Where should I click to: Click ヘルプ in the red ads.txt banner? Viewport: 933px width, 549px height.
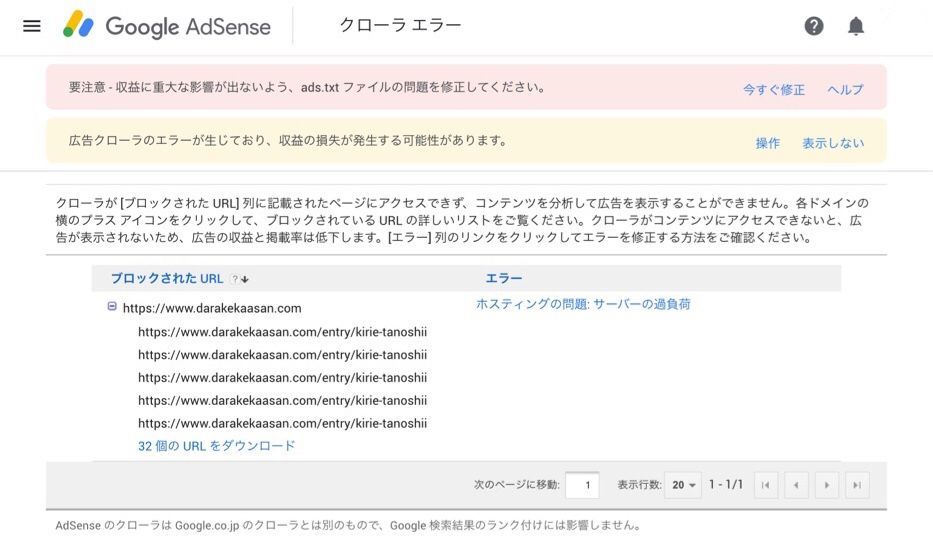click(x=845, y=89)
